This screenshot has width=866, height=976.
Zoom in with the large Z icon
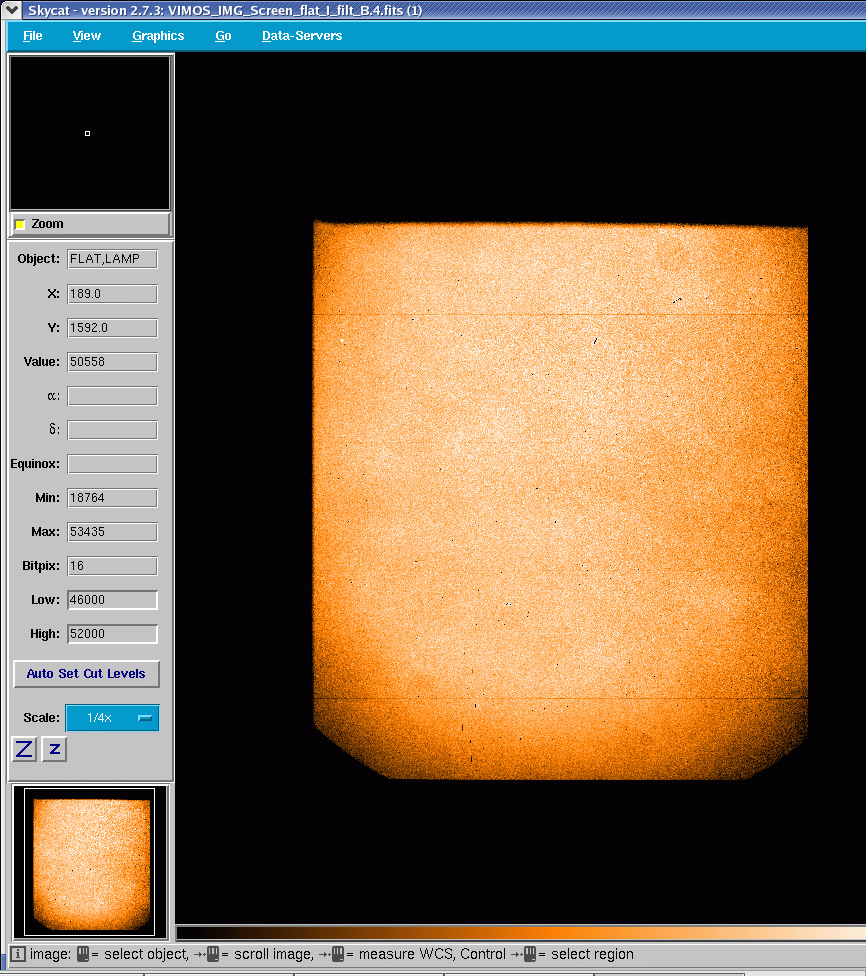[x=24, y=749]
